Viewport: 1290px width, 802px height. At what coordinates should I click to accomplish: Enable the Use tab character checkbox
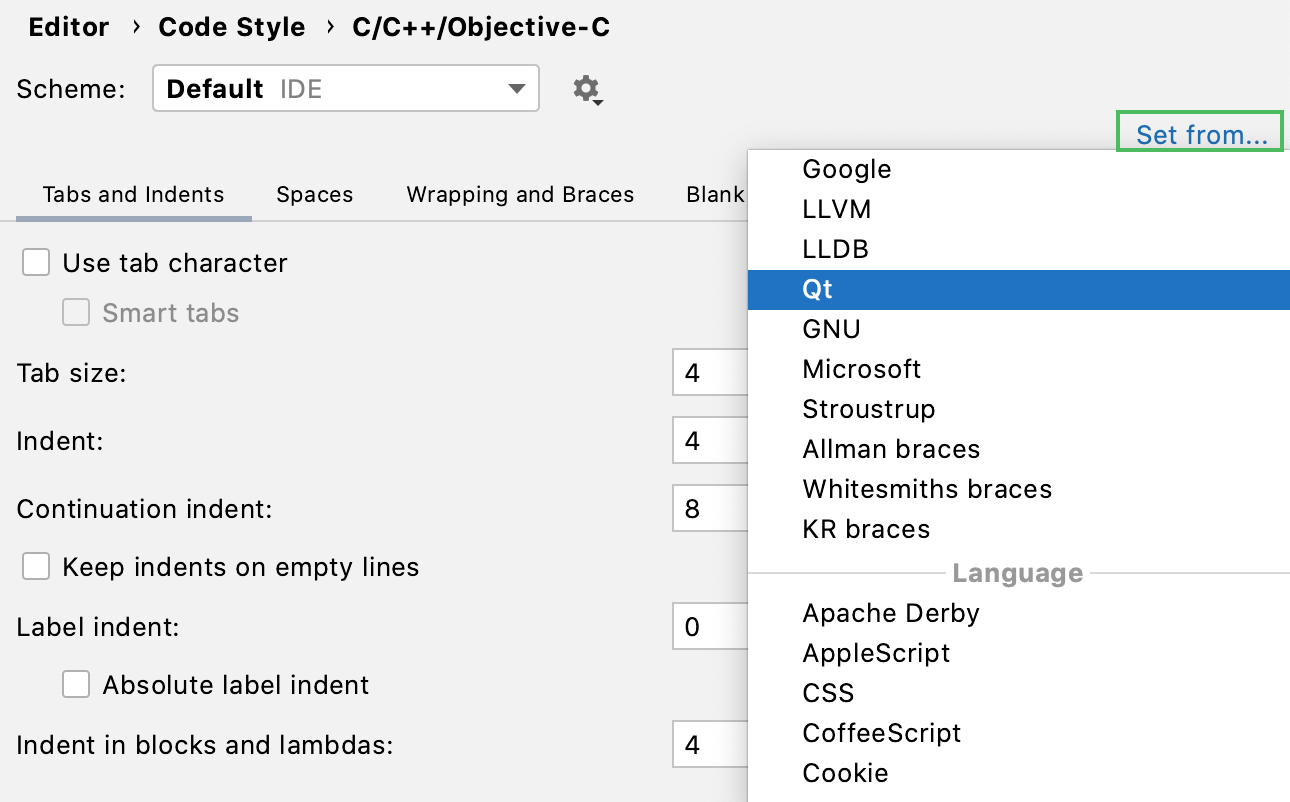click(36, 263)
